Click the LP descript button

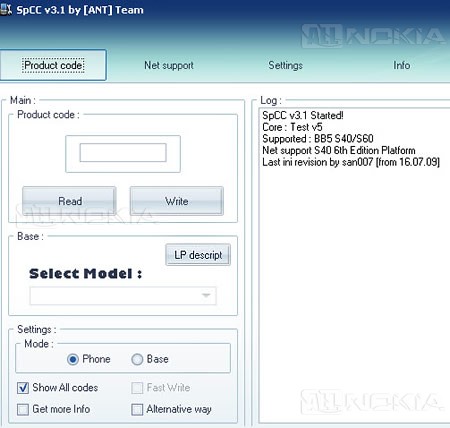[x=198, y=255]
